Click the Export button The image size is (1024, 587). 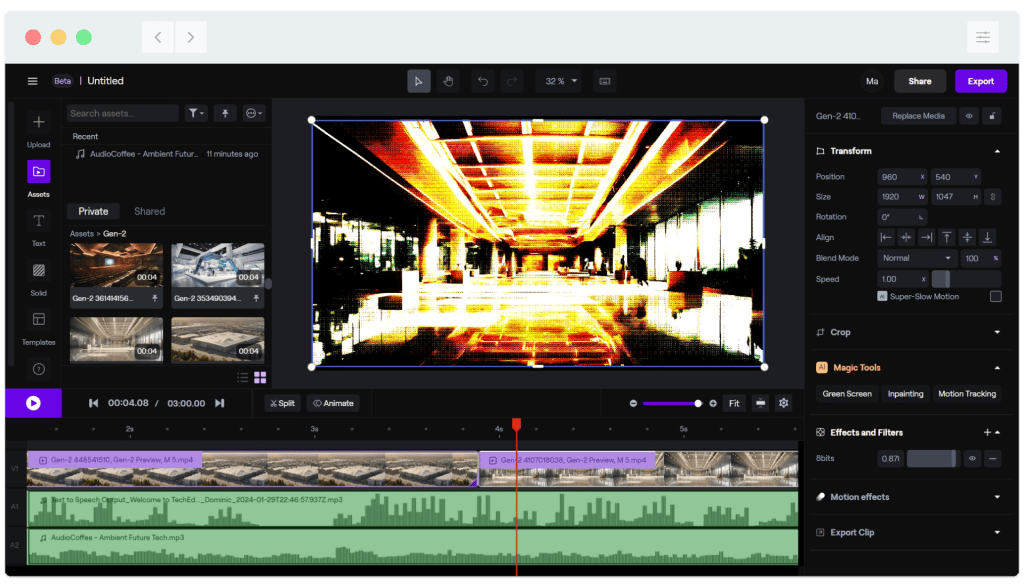click(981, 81)
